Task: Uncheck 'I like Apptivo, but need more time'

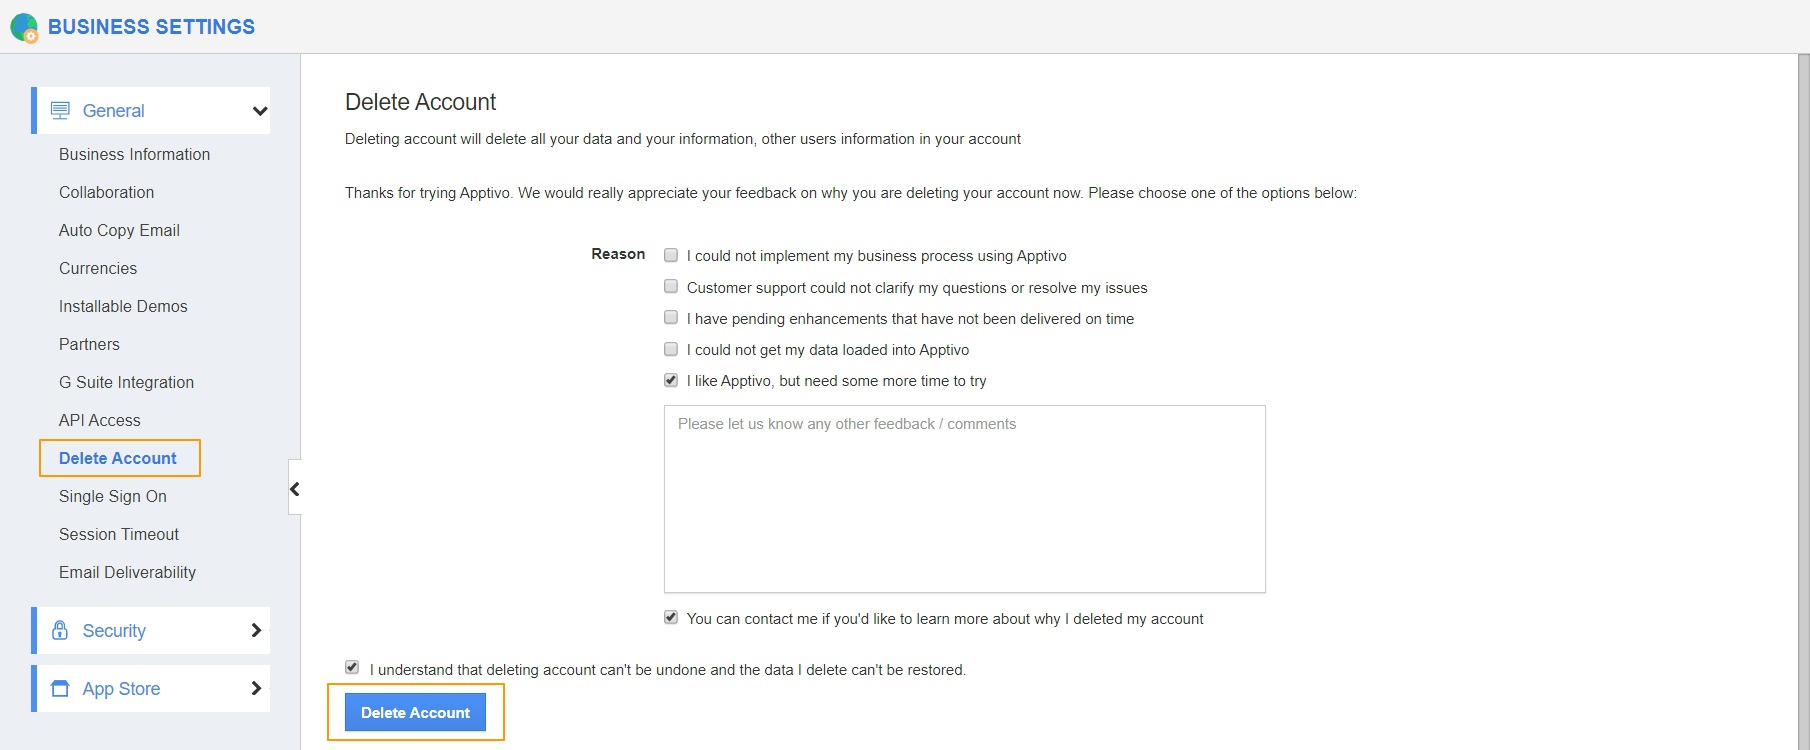Action: (671, 380)
